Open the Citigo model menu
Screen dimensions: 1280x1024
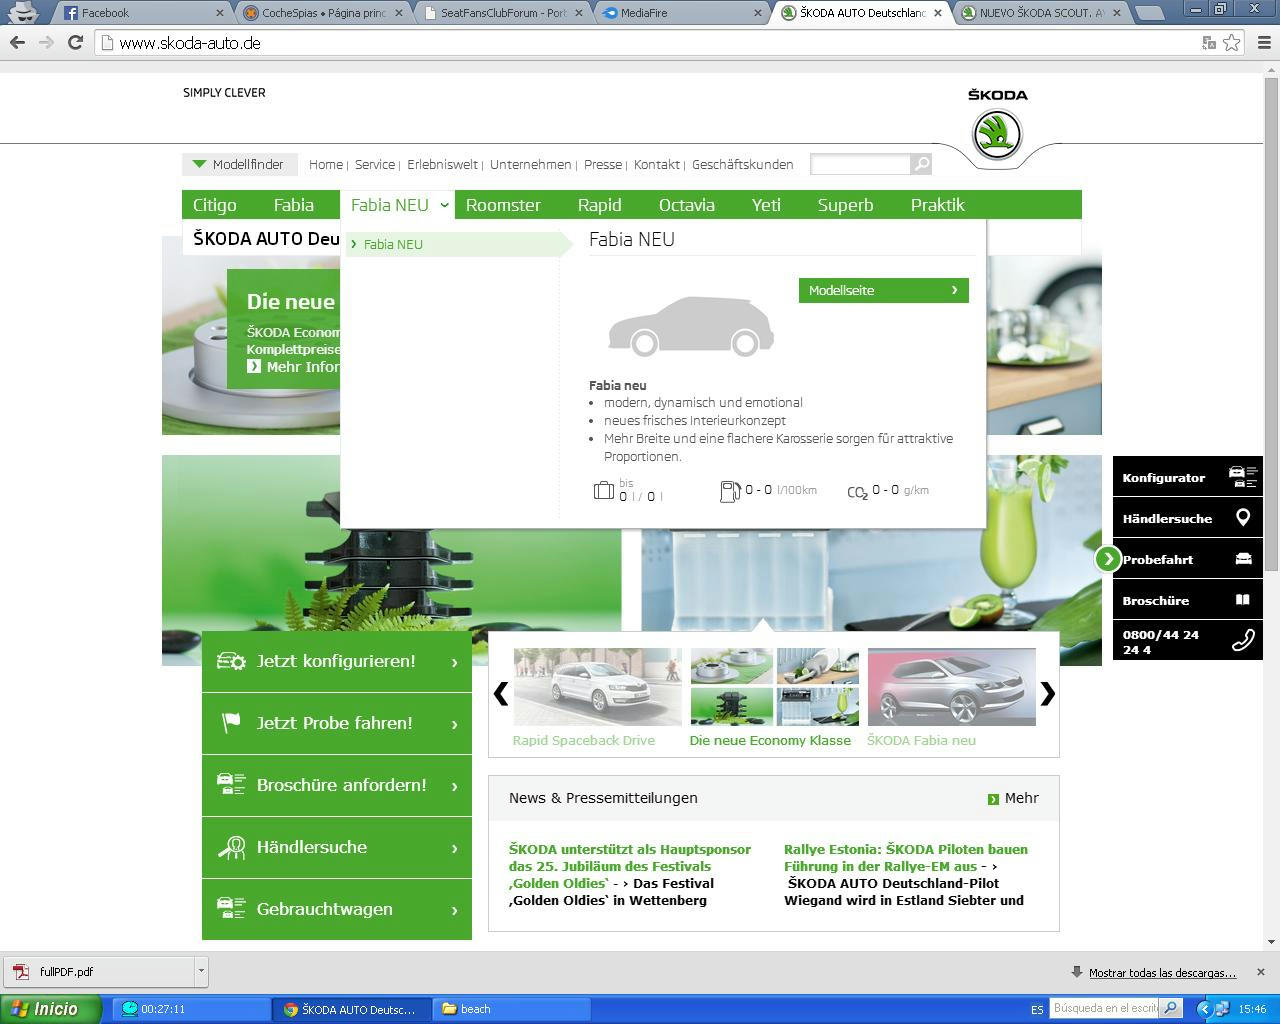coord(215,205)
